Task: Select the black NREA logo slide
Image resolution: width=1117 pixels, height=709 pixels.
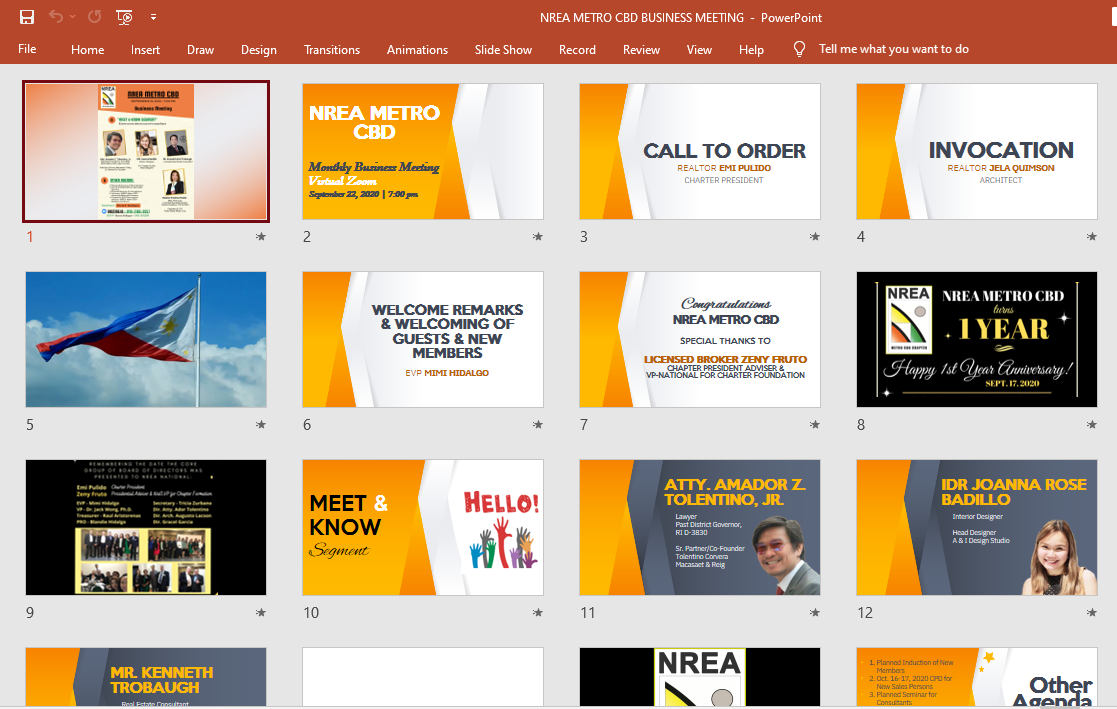Action: click(700, 677)
